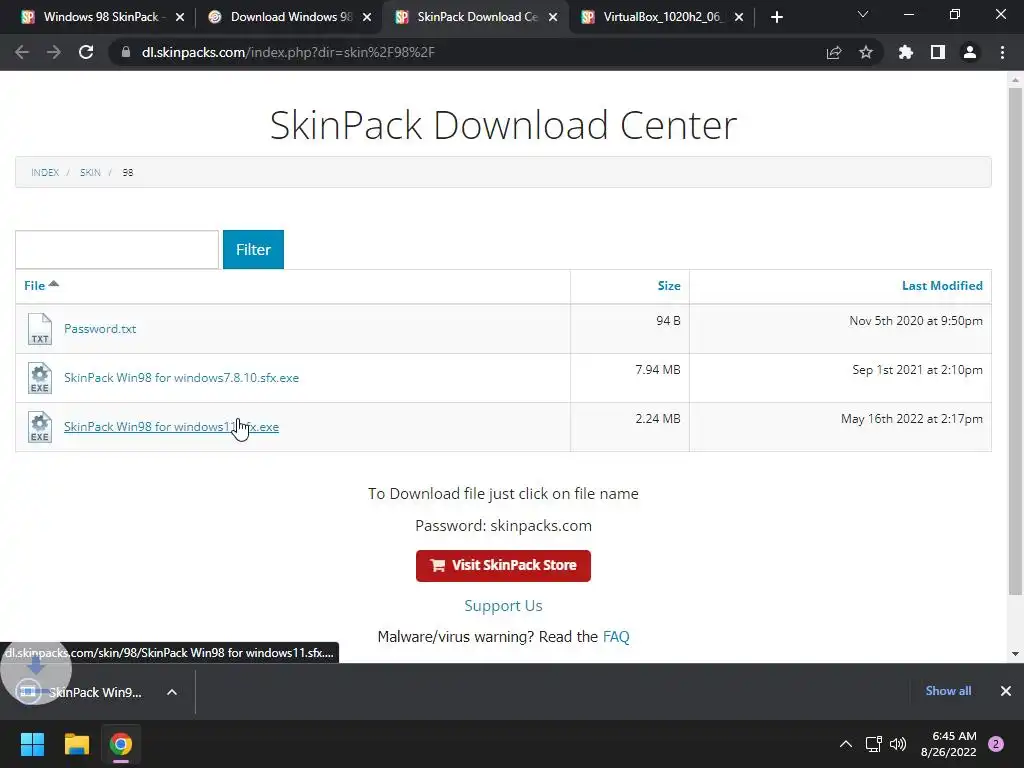Click the page vertical scrollbar
This screenshot has height=768, width=1024.
click(1015, 340)
